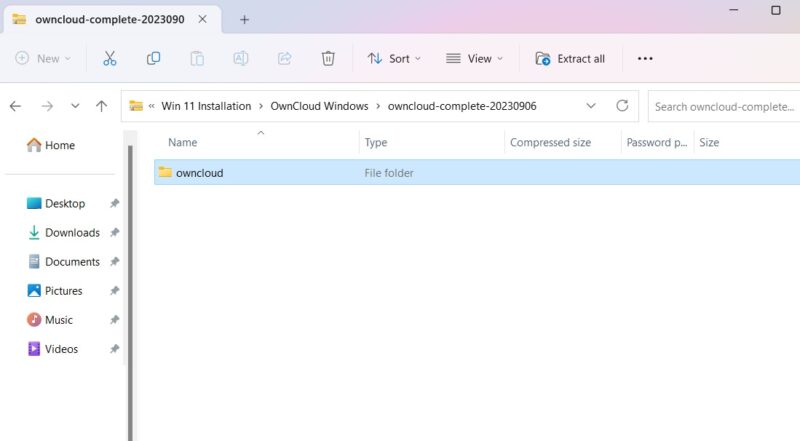Expand chevron after Win 11 Installation
The width and height of the screenshot is (800, 441).
261,106
